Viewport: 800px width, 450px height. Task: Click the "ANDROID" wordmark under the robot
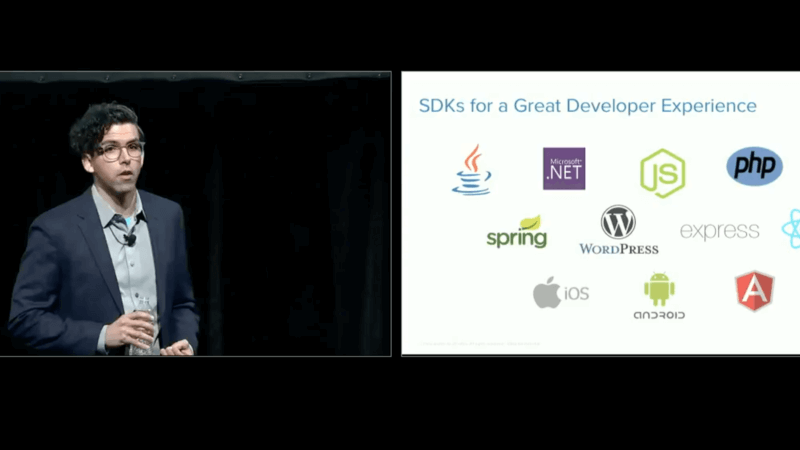[x=659, y=315]
